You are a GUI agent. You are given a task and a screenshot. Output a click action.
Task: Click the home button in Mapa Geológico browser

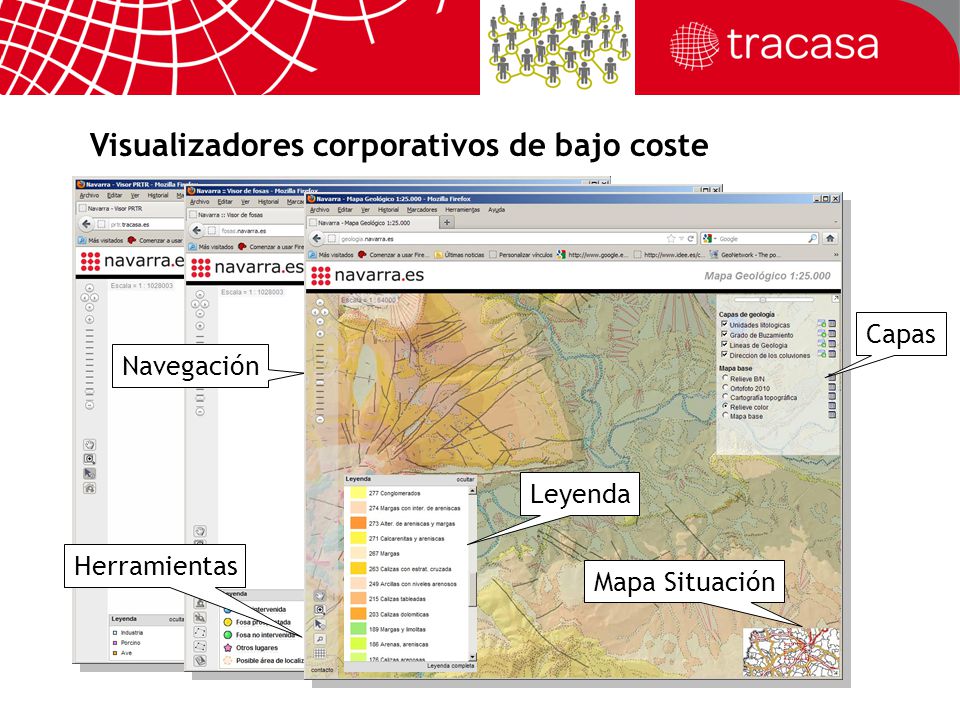point(830,238)
